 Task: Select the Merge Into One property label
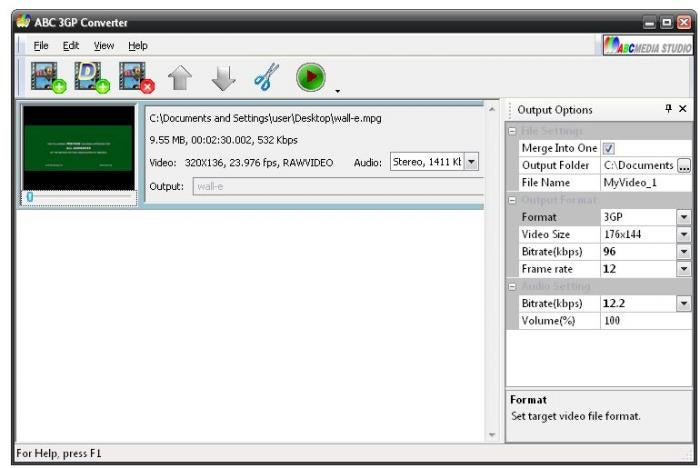pyautogui.click(x=559, y=148)
